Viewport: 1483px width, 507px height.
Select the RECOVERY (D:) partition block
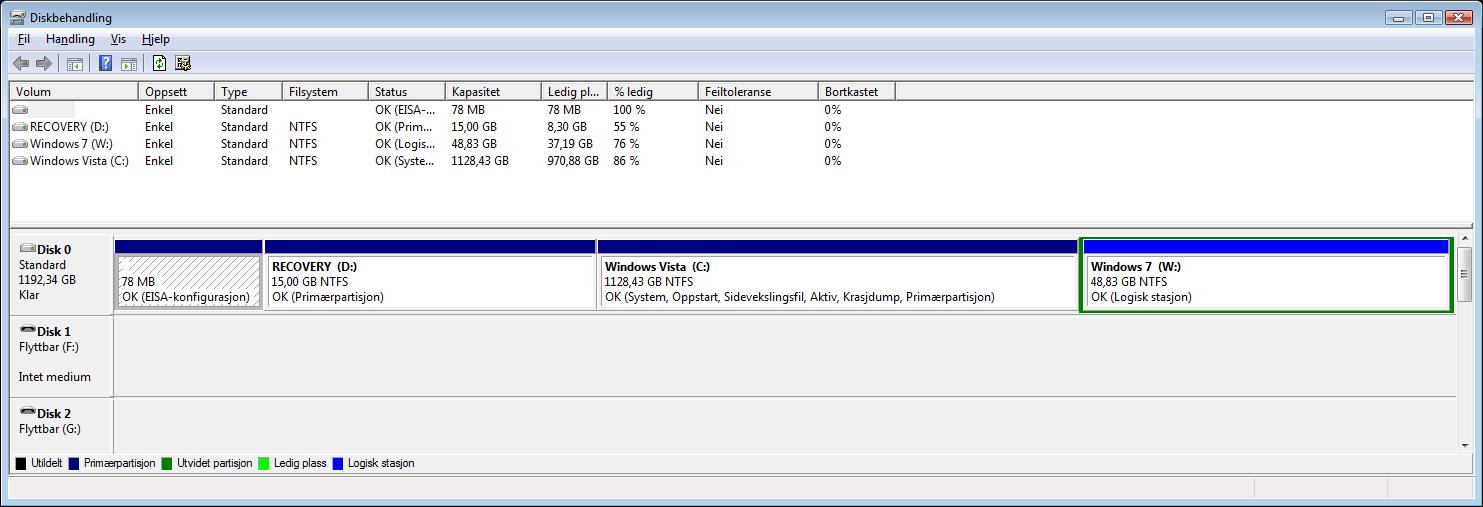[x=430, y=275]
